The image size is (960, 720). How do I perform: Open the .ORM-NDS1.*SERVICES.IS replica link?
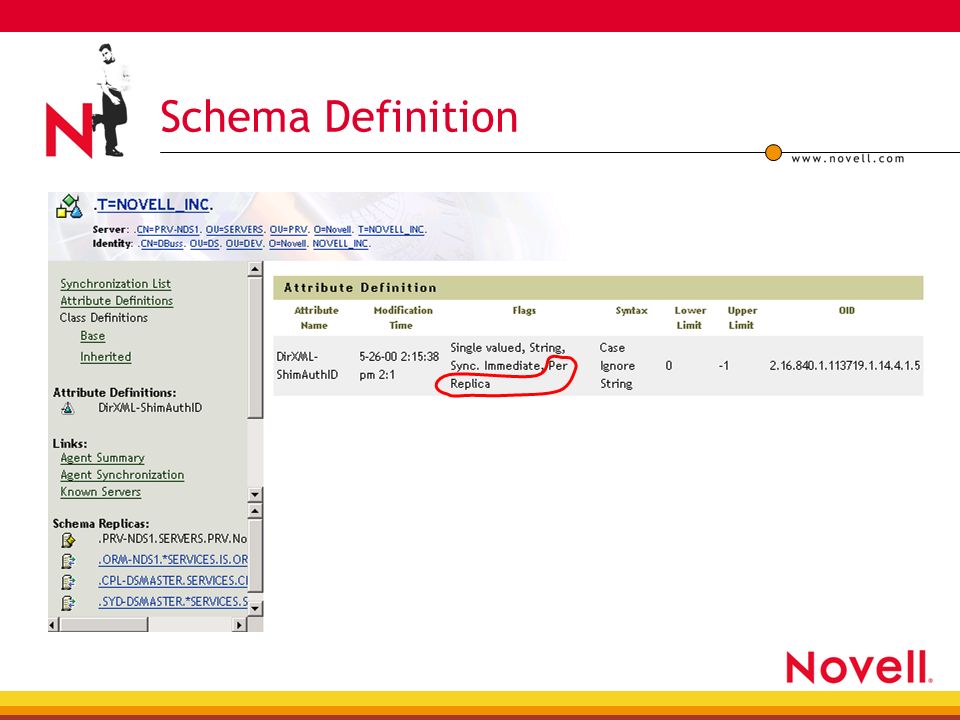point(173,560)
